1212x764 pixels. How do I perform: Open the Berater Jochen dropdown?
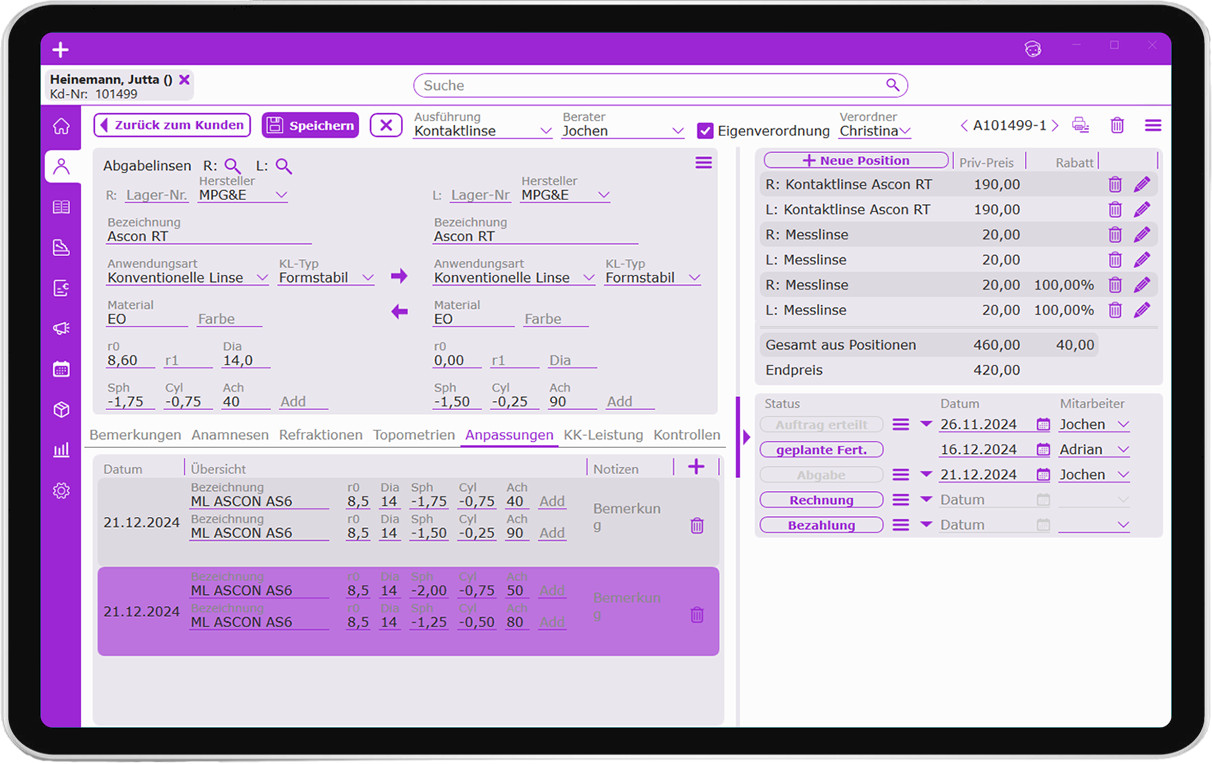(677, 131)
